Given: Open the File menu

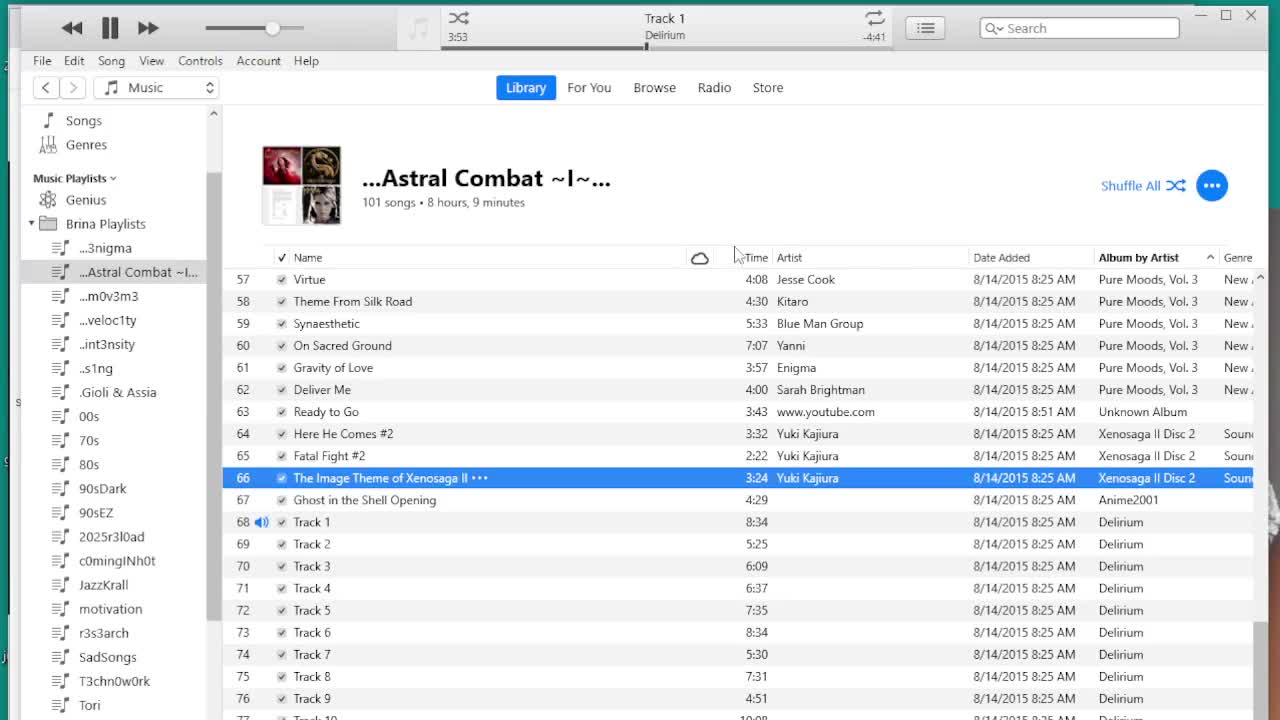Looking at the screenshot, I should point(42,61).
